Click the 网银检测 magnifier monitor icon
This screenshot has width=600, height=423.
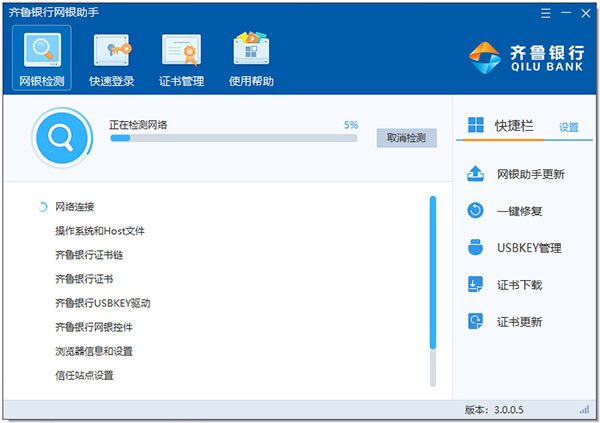point(42,50)
